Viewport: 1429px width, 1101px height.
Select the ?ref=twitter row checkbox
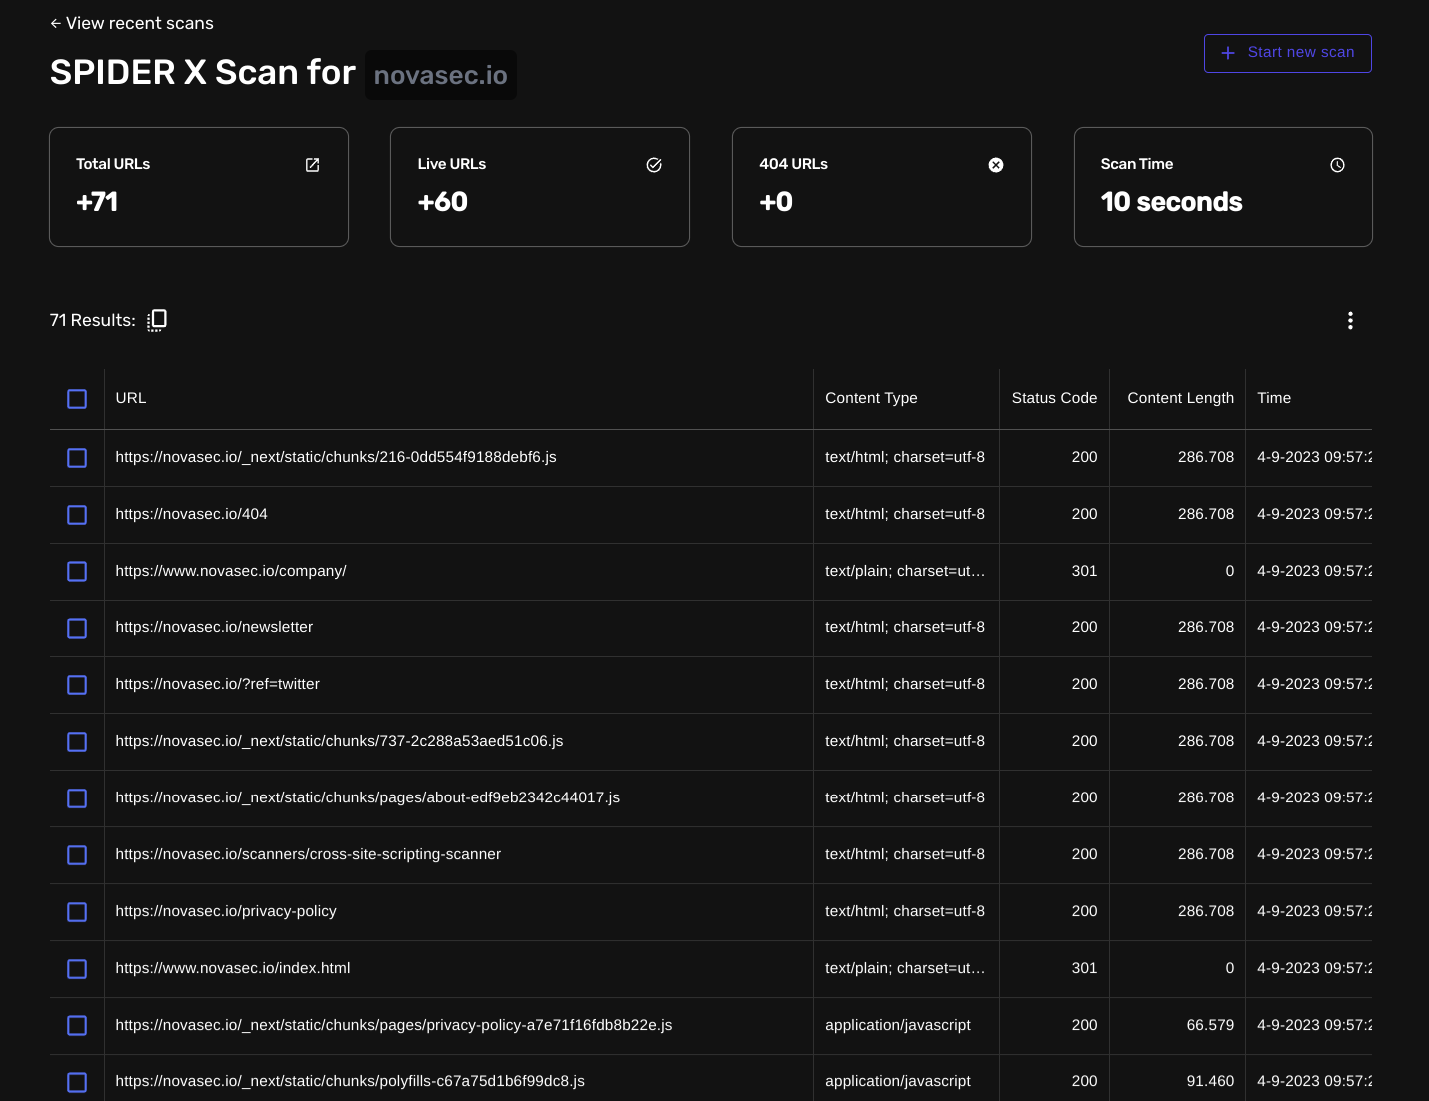(77, 685)
